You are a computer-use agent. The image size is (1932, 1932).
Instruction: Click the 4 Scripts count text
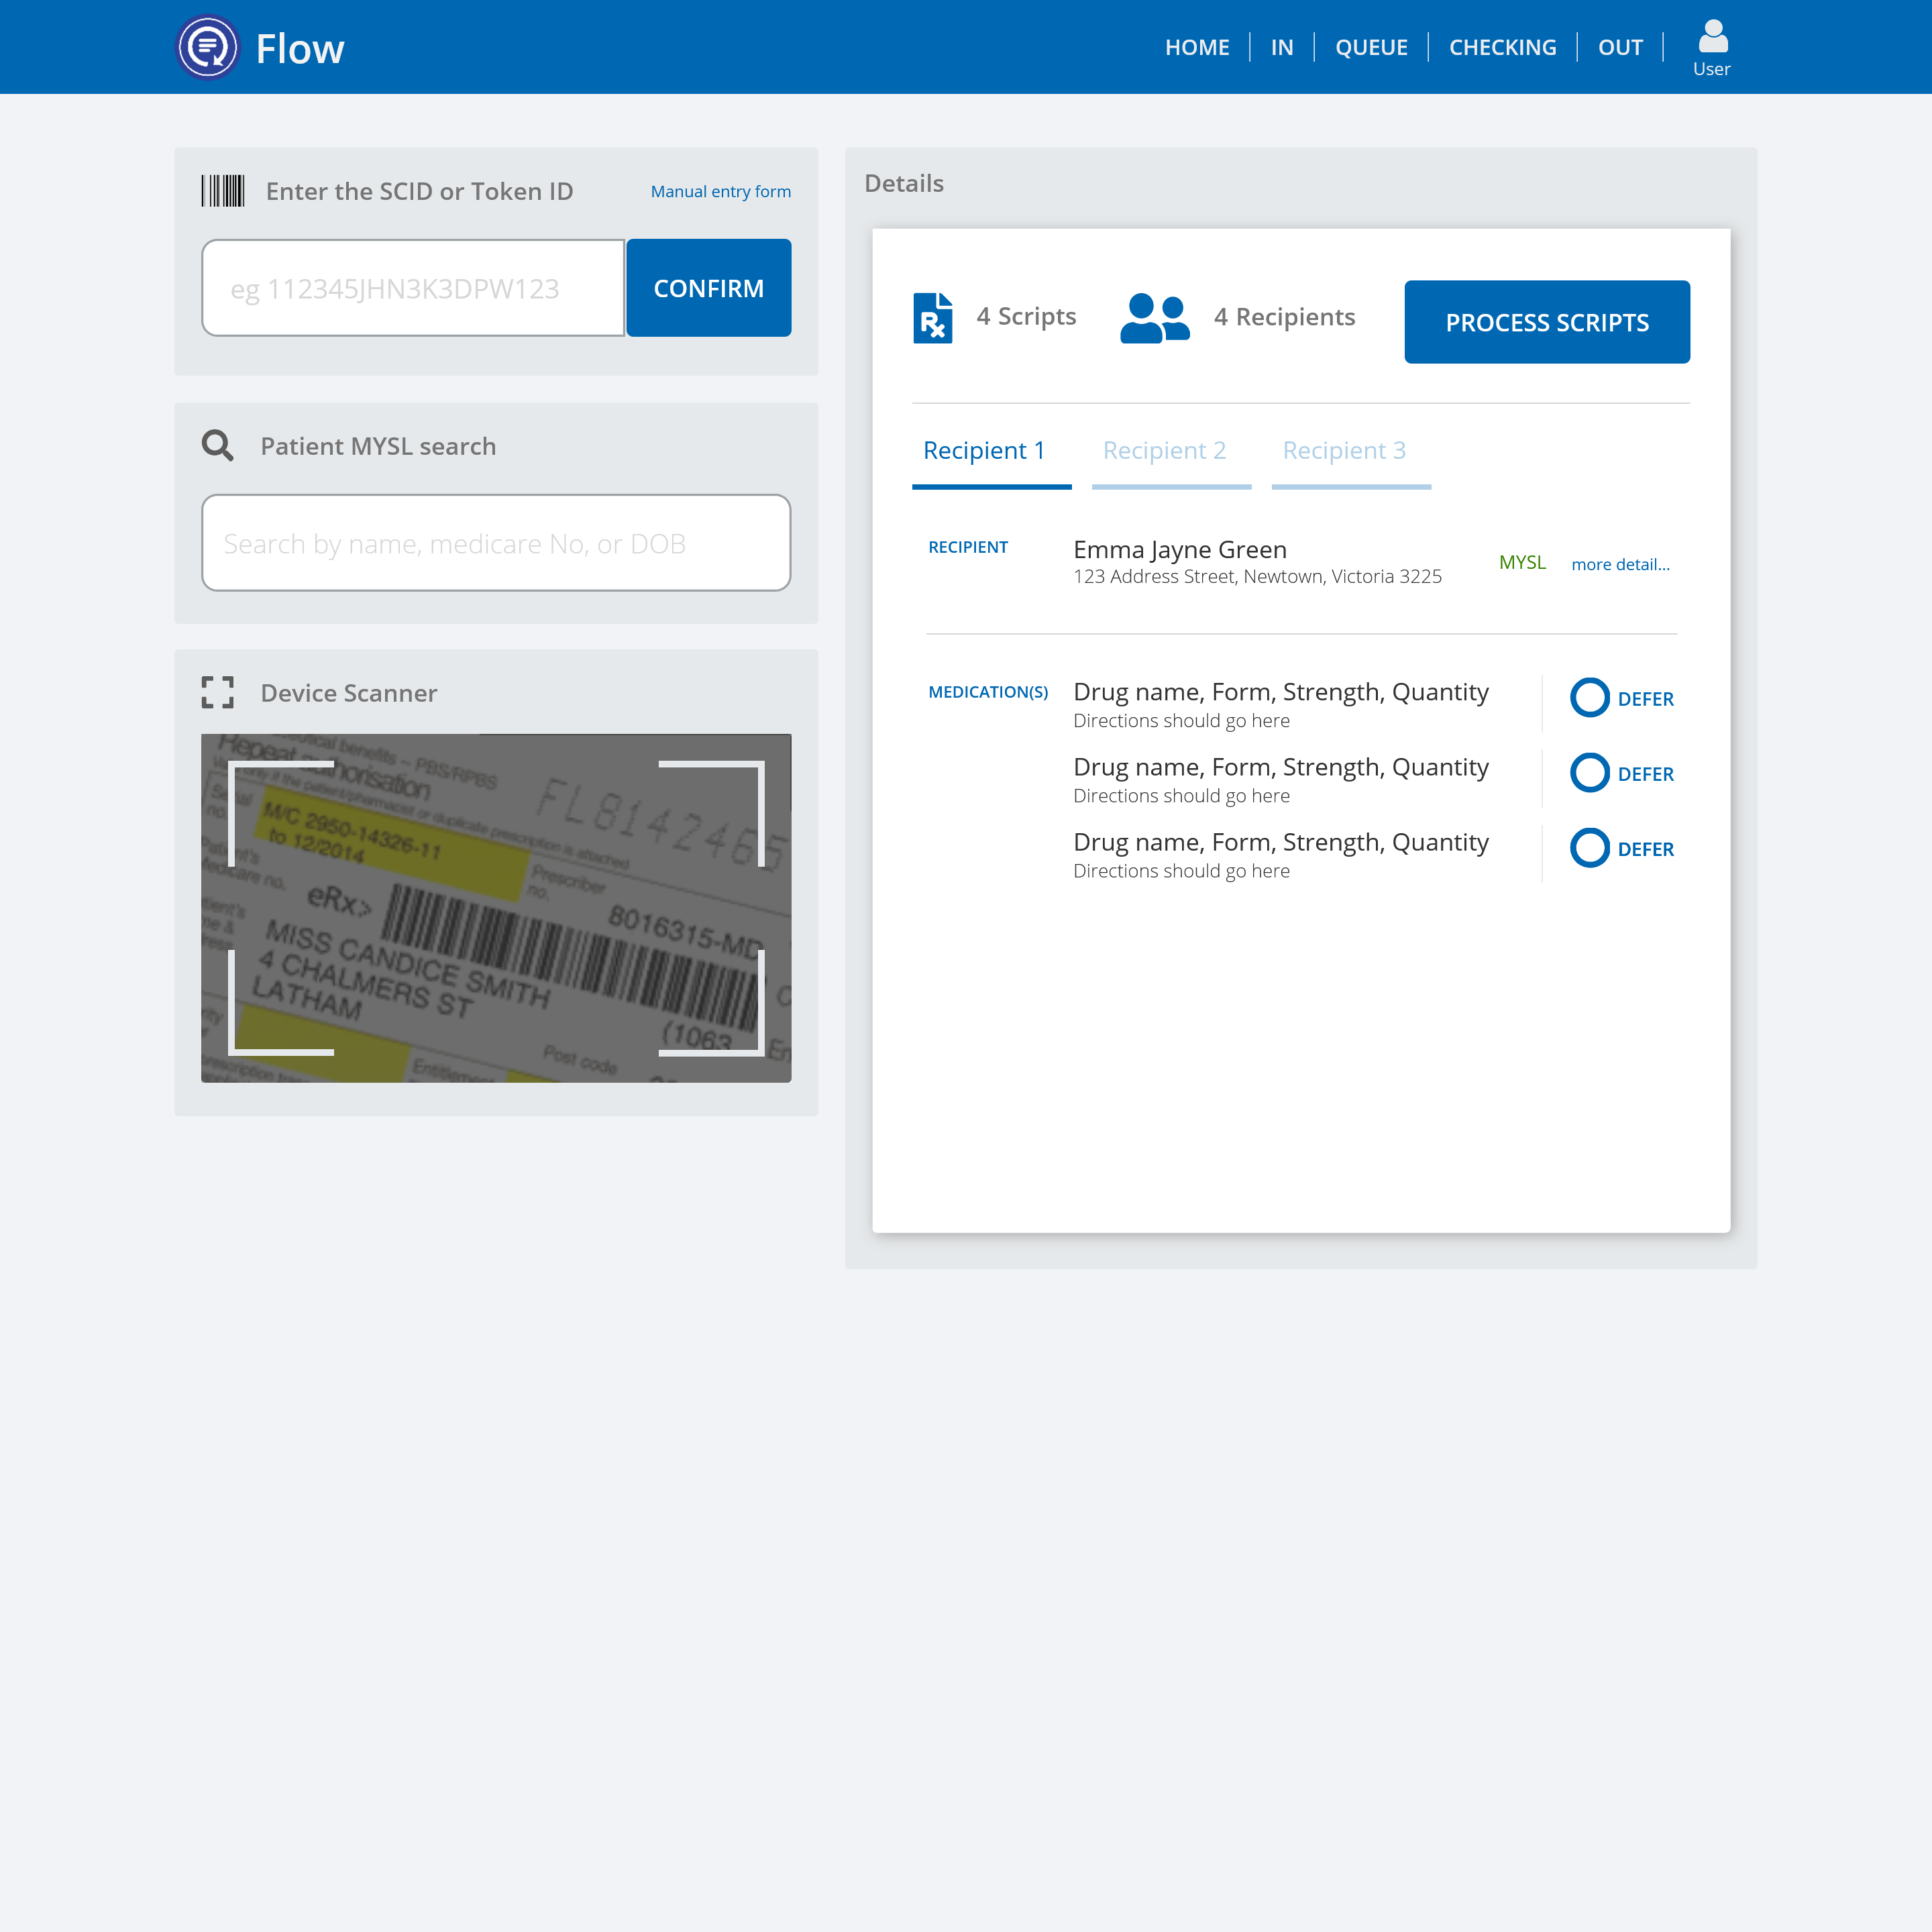[1026, 316]
